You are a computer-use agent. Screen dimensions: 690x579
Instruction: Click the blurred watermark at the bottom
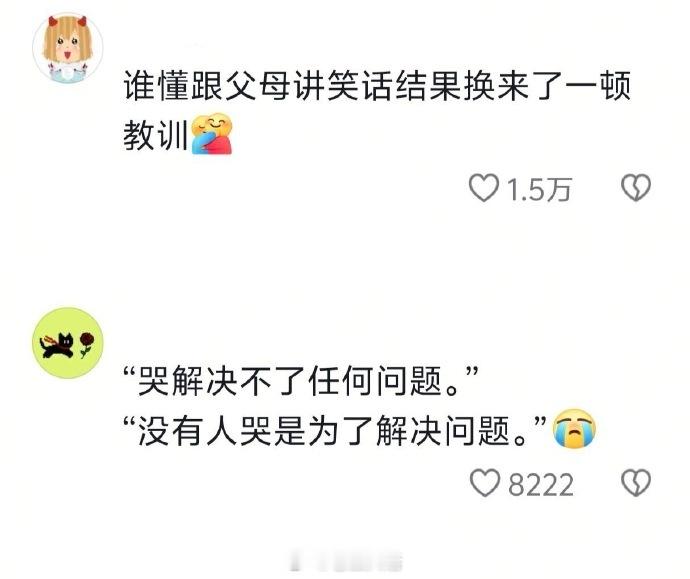pyautogui.click(x=345, y=561)
